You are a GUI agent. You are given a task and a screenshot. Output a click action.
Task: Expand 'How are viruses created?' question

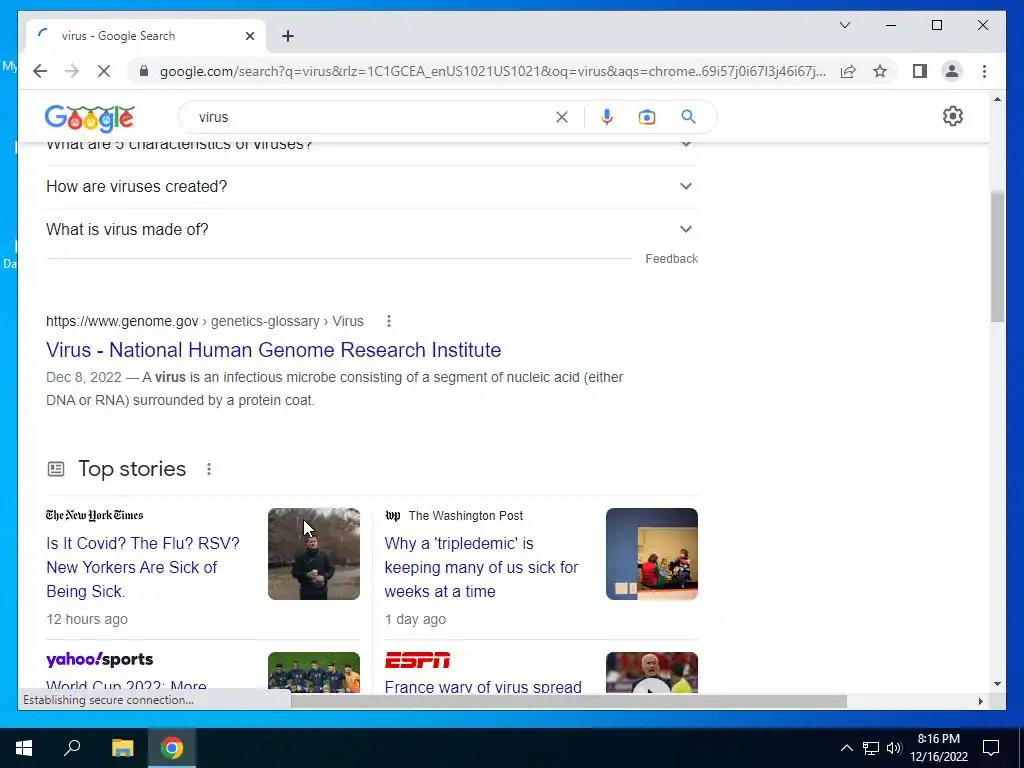pyautogui.click(x=372, y=187)
